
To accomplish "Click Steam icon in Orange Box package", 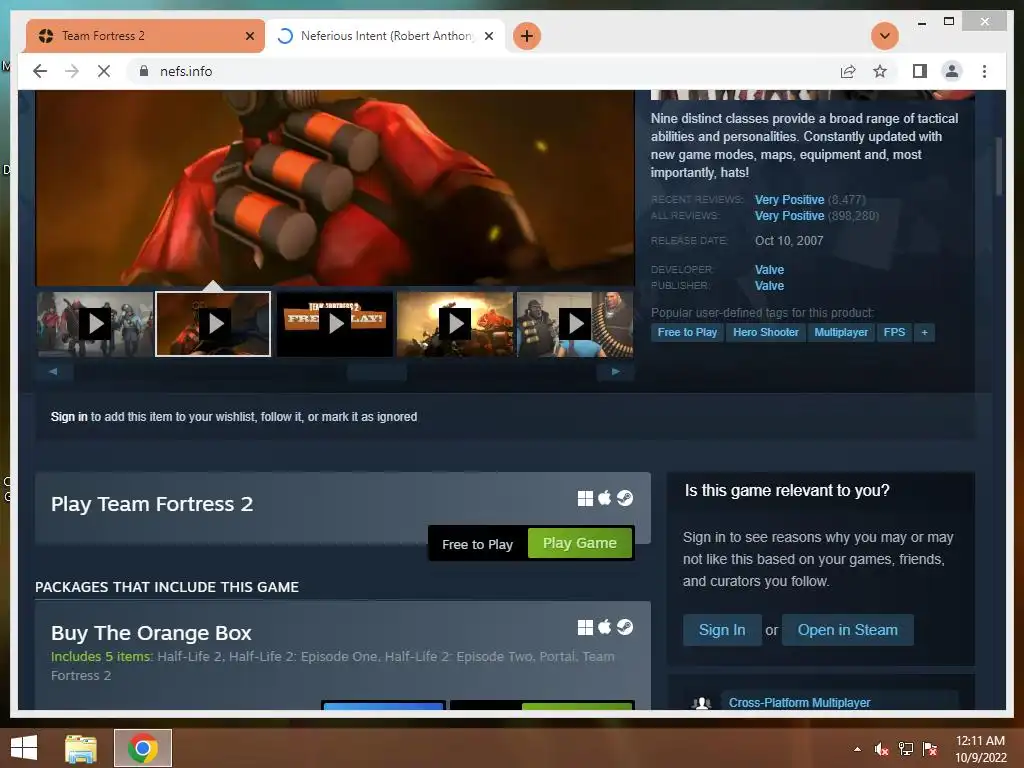I will (625, 627).
